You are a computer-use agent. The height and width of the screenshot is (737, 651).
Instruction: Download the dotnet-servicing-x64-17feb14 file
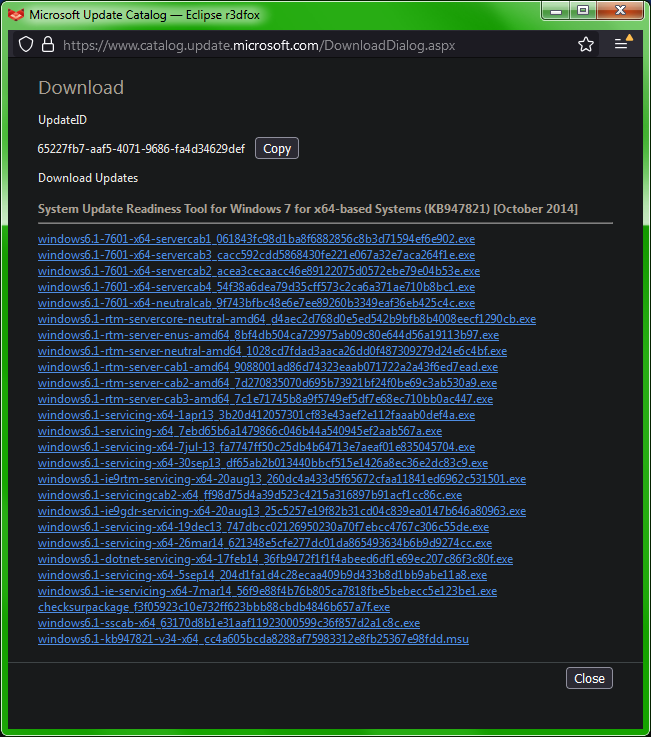pyautogui.click(x=275, y=559)
